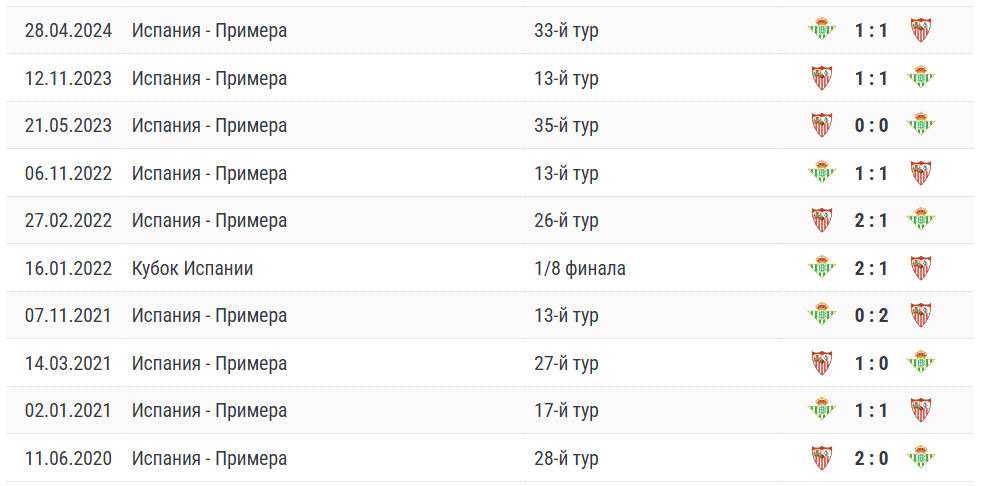990x486 pixels.
Task: Click the Sevilla crest in the 06.11.2022 match row
Action: click(920, 173)
